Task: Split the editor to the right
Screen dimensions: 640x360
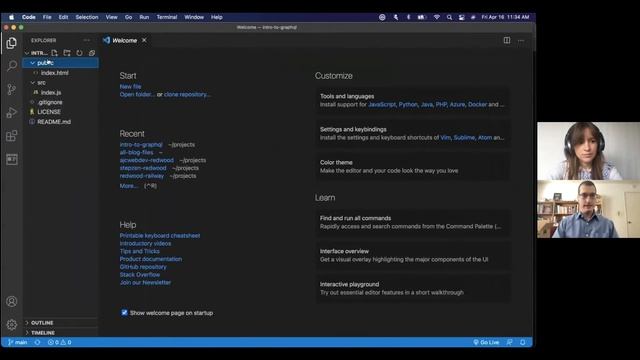Action: point(507,40)
